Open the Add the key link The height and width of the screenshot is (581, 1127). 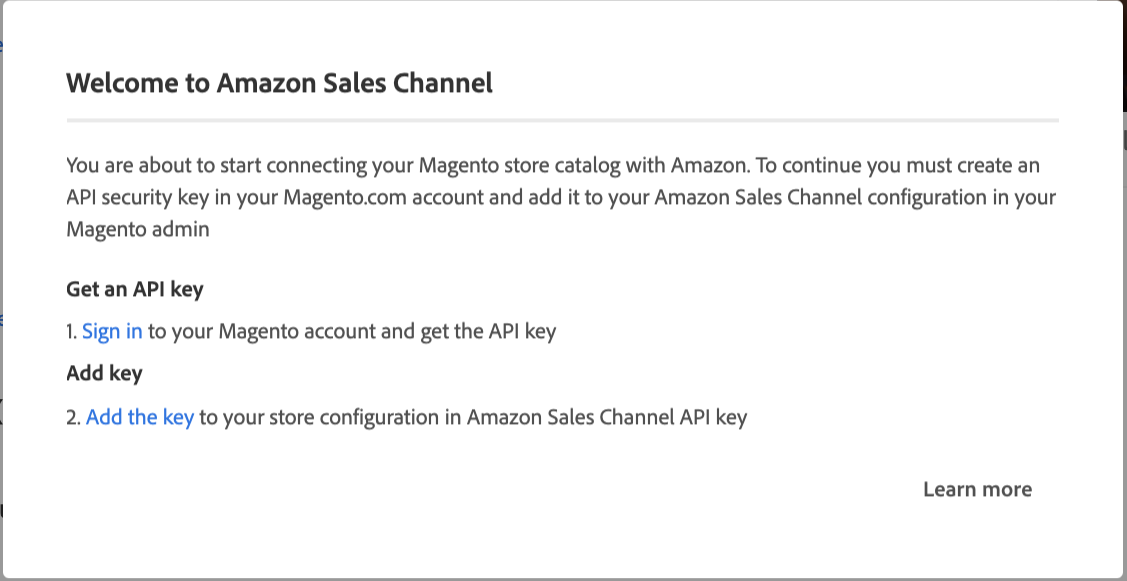139,418
